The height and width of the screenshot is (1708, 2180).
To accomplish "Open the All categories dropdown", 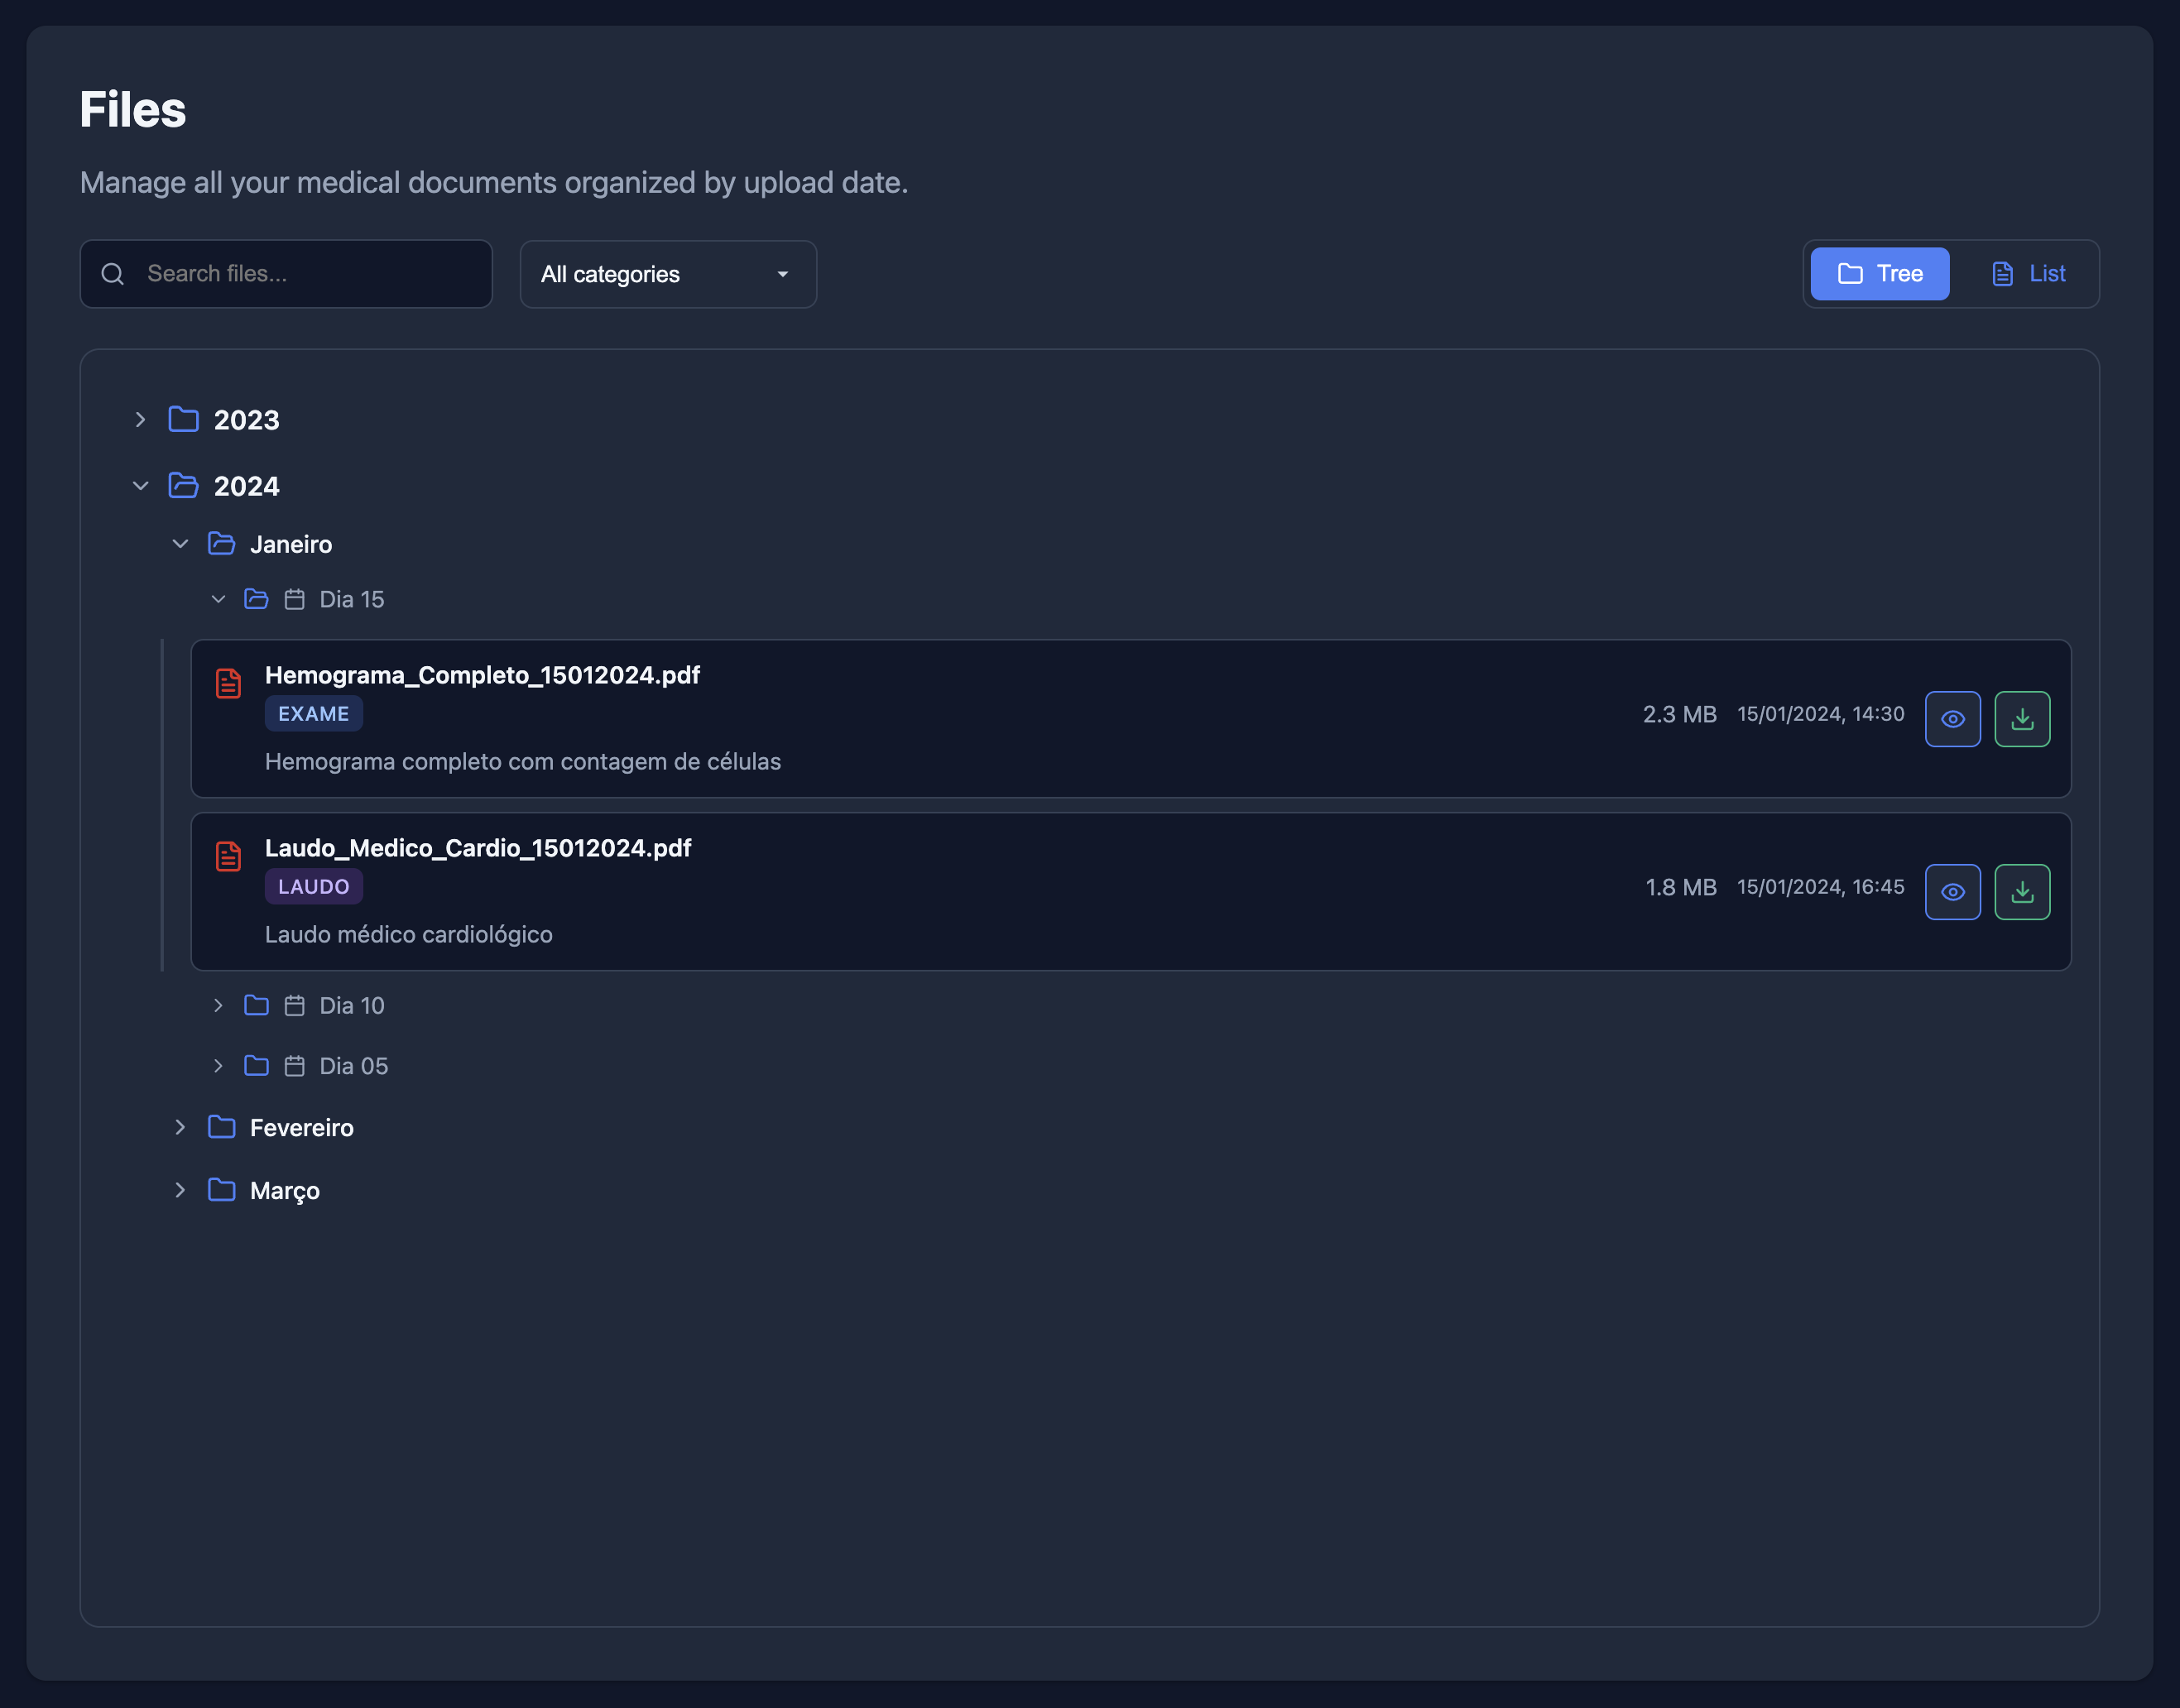I will click(x=667, y=274).
